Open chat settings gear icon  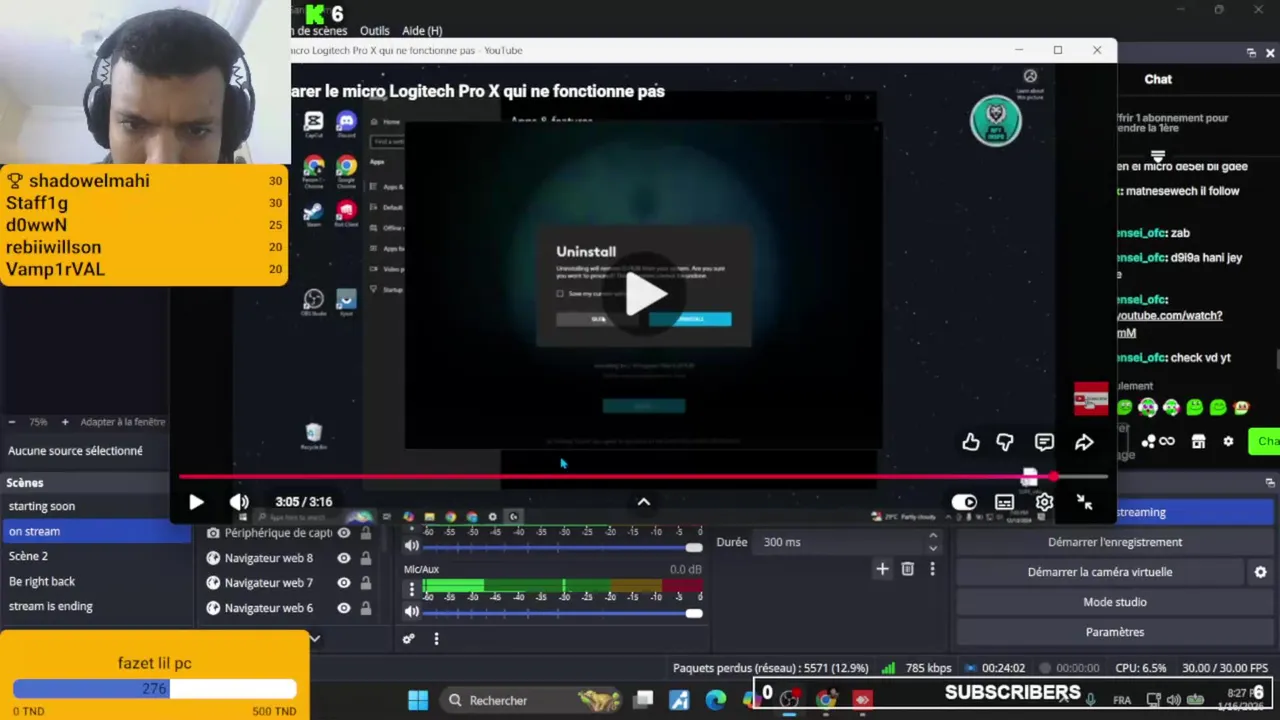tap(1228, 441)
